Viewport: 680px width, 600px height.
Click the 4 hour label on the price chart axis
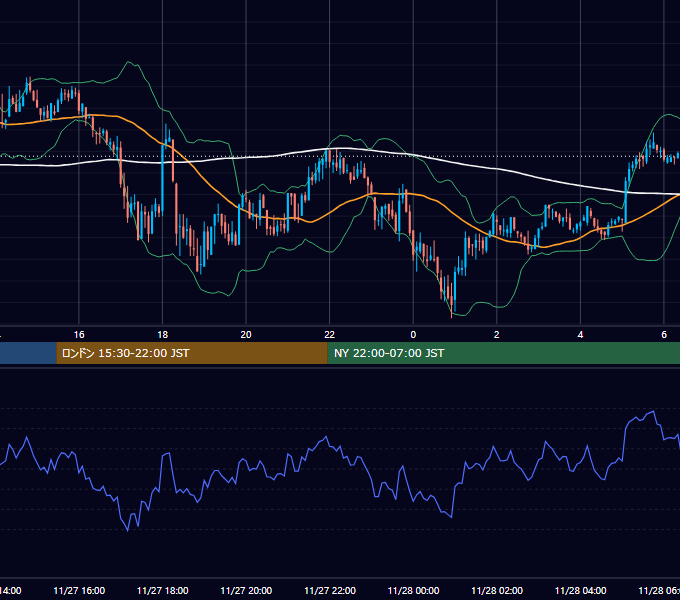click(x=580, y=335)
